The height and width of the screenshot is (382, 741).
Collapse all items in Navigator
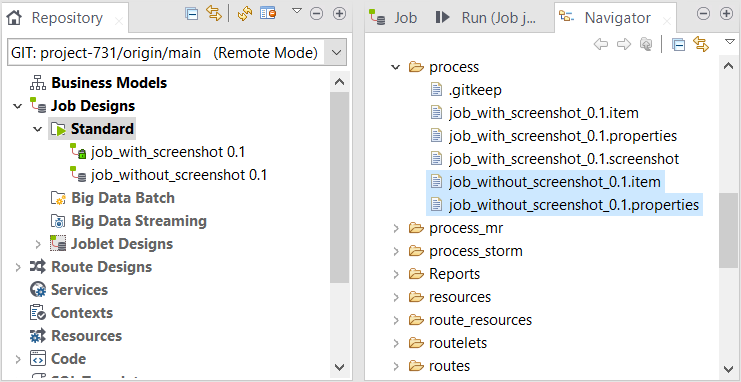[x=679, y=45]
